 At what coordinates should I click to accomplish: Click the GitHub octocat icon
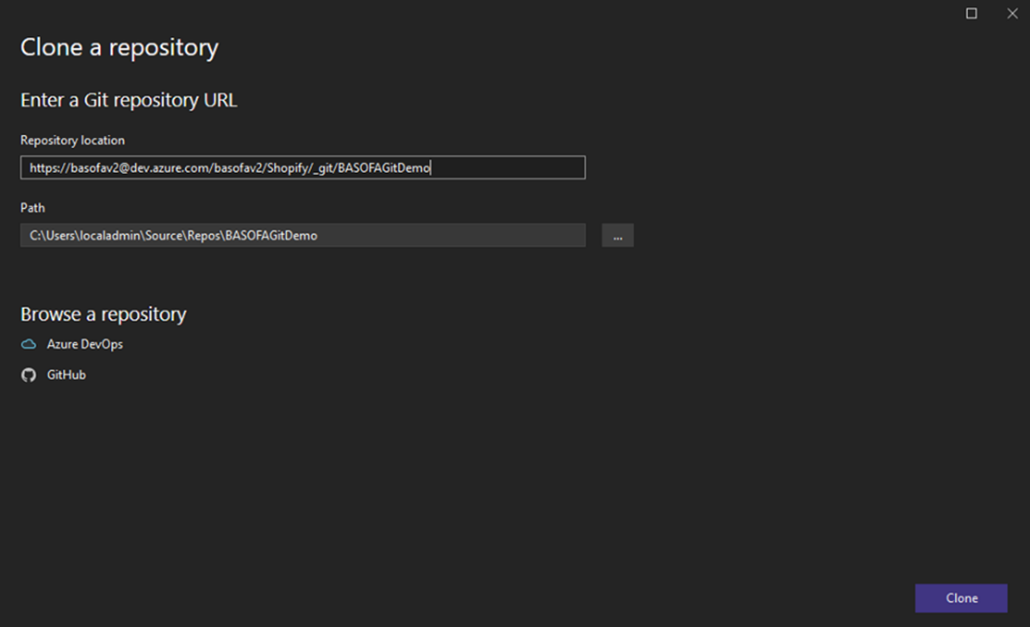pyautogui.click(x=29, y=375)
